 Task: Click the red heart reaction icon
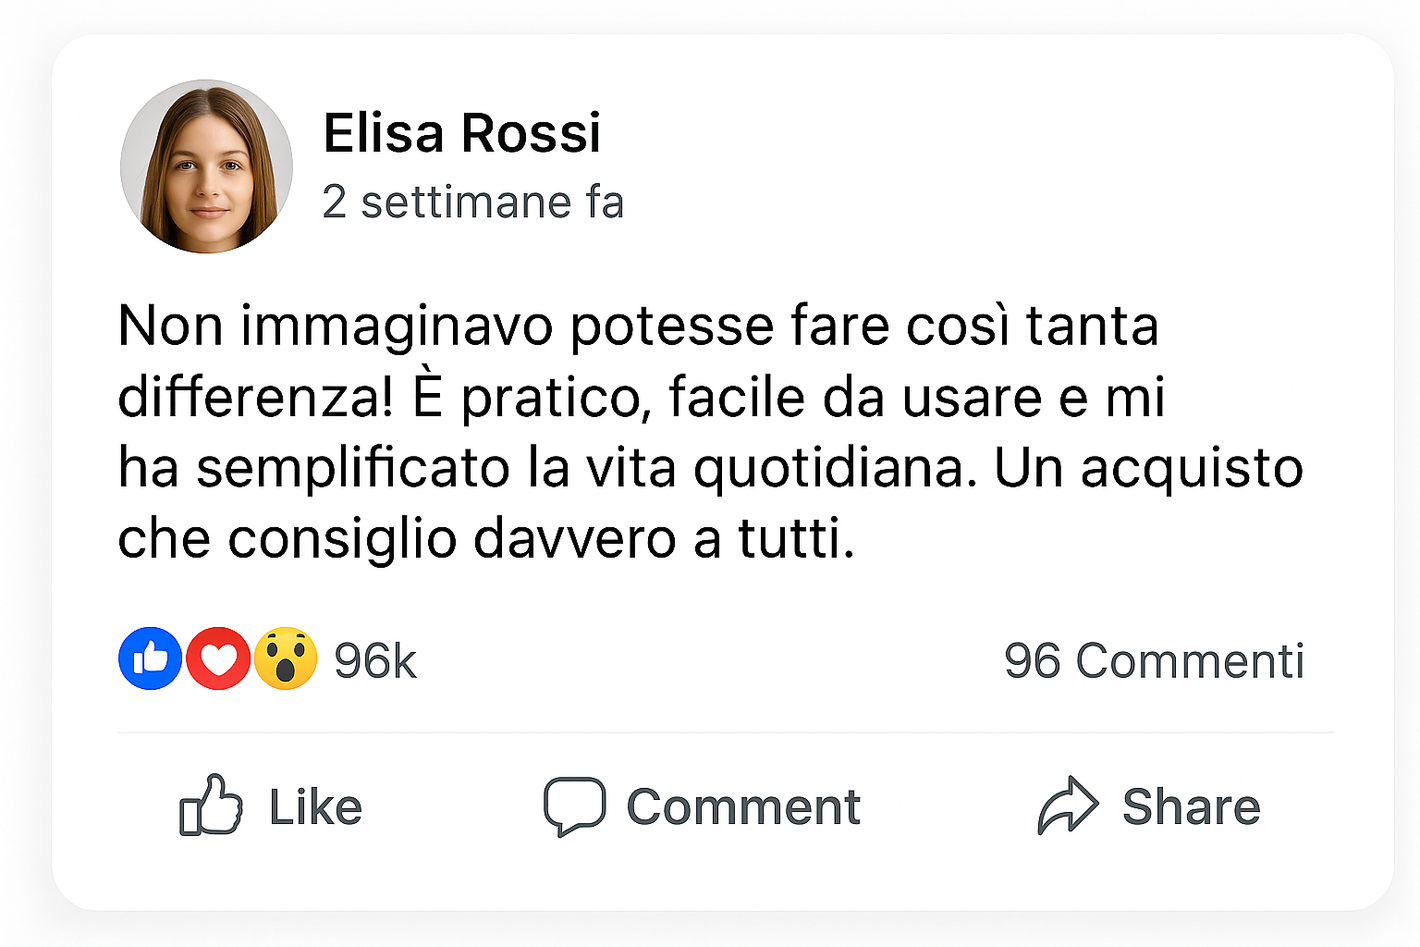218,659
